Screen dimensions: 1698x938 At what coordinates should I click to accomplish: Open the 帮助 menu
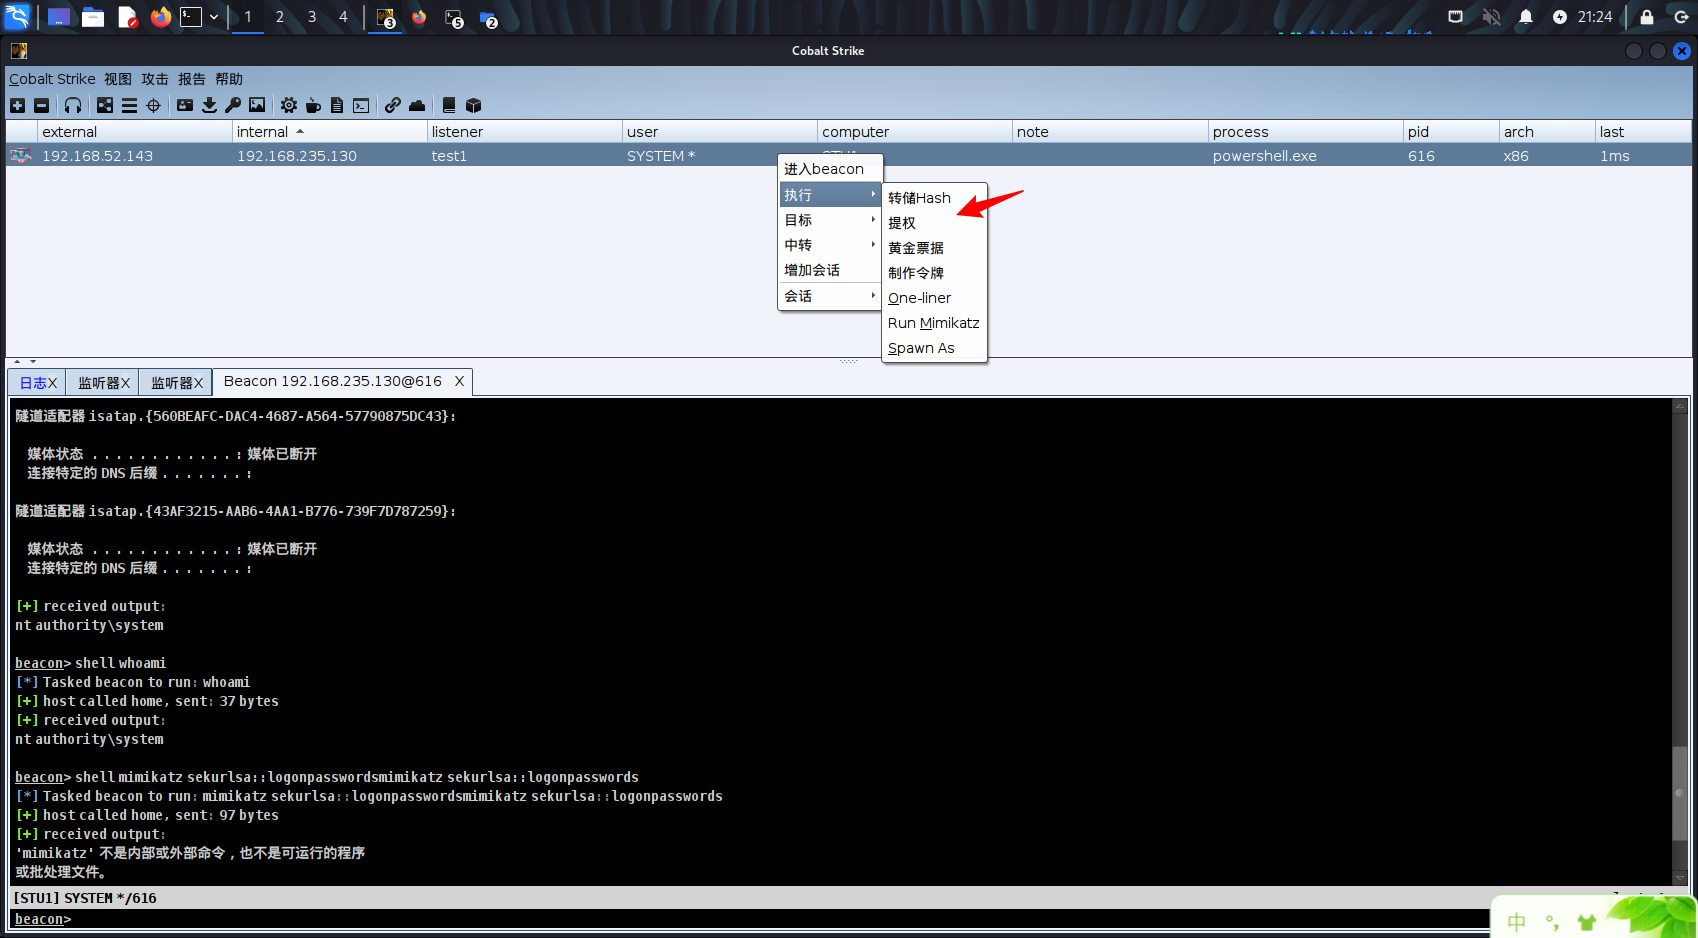229,79
